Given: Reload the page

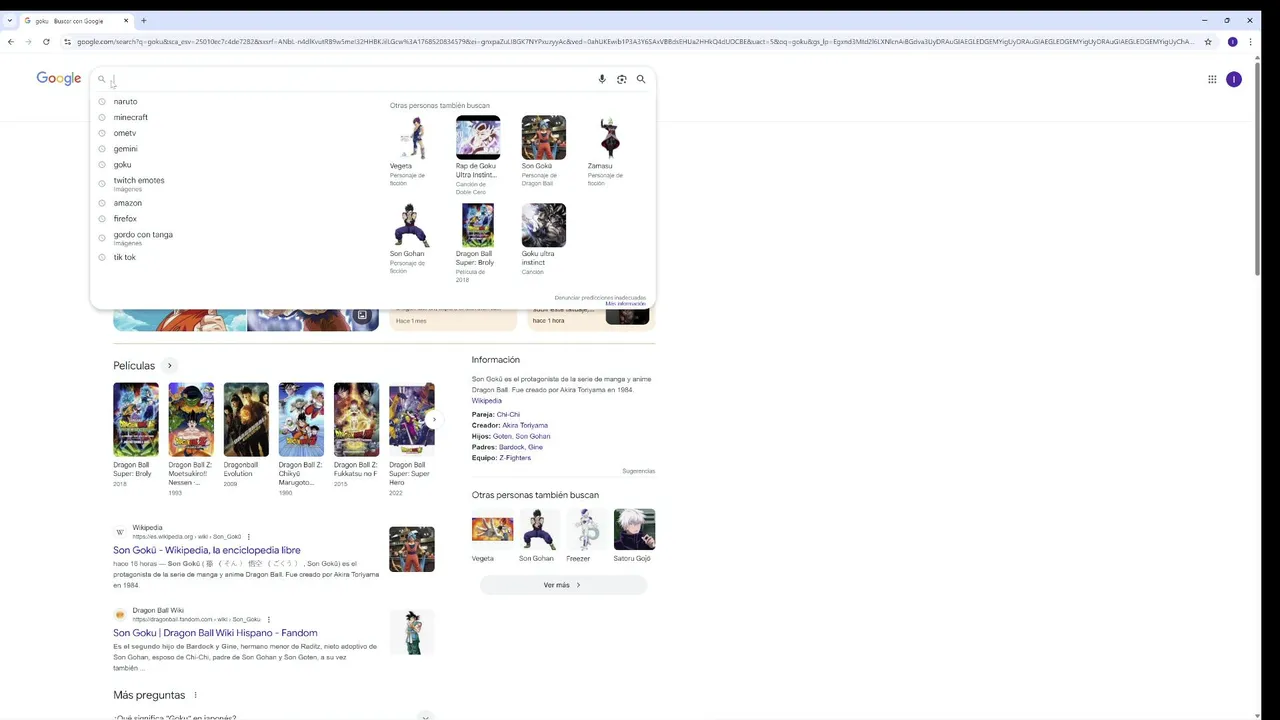Looking at the screenshot, I should click(x=46, y=42).
